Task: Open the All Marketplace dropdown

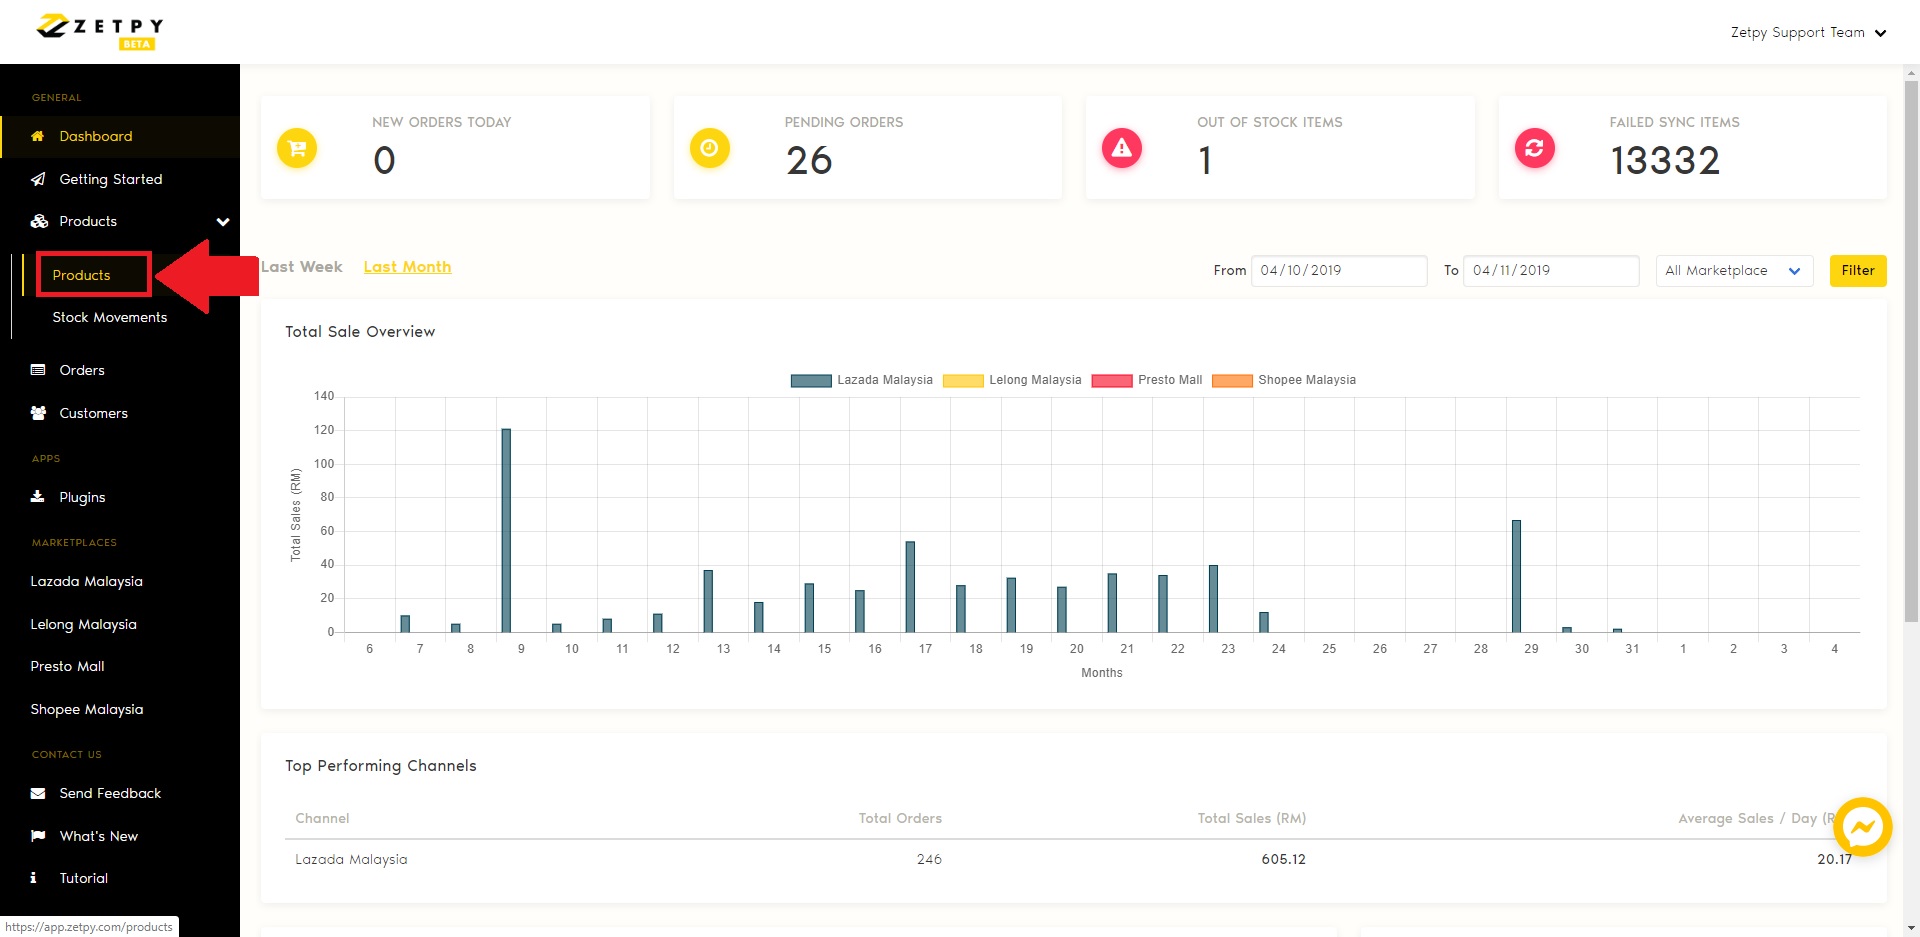Action: [1734, 271]
